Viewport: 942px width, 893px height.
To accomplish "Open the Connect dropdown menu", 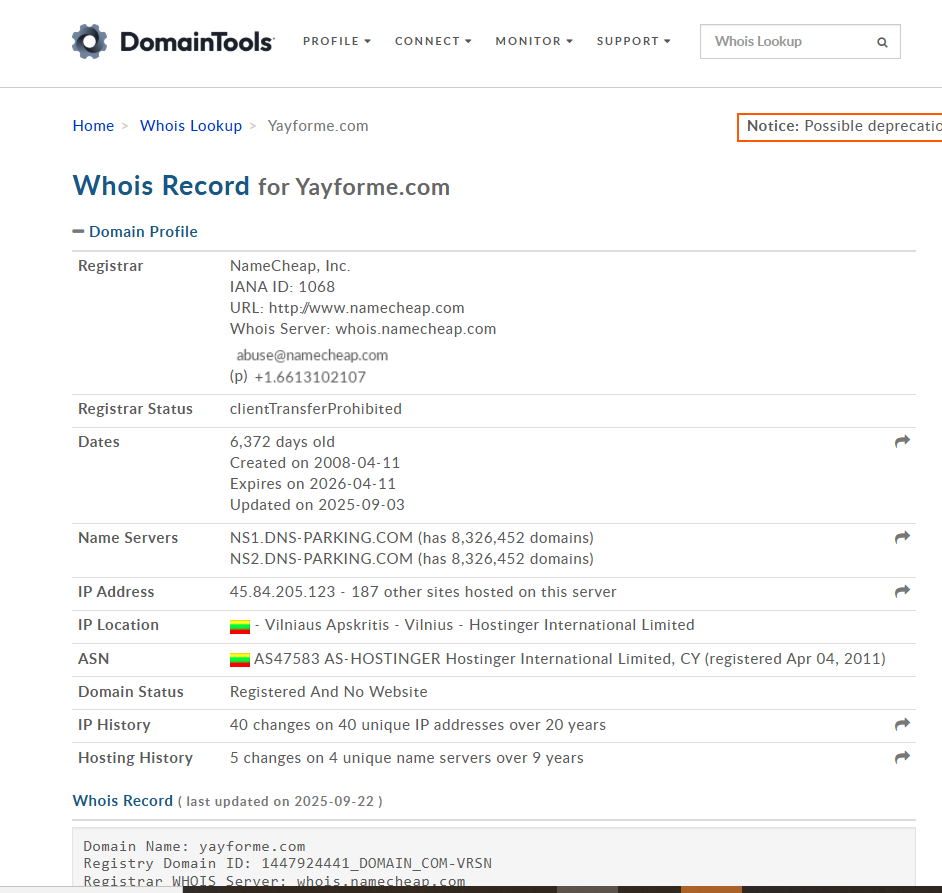I will pos(433,41).
